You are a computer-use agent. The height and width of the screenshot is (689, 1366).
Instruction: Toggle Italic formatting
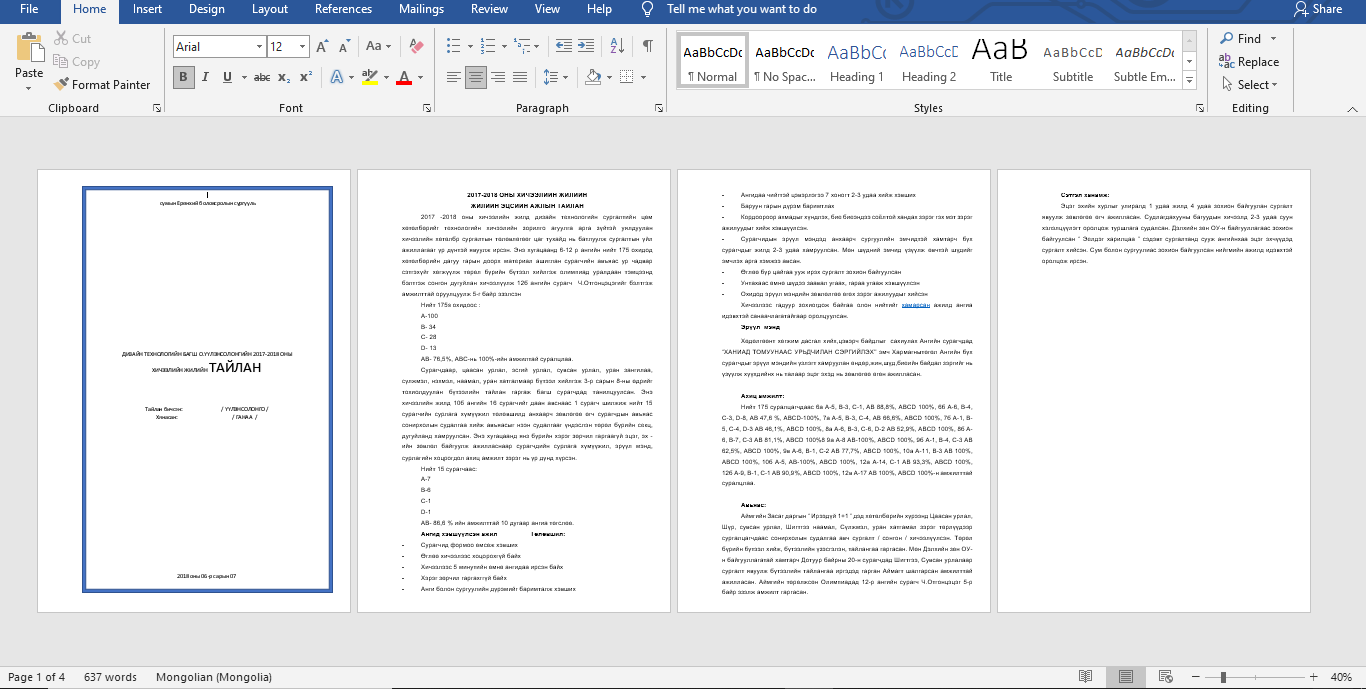[x=206, y=77]
